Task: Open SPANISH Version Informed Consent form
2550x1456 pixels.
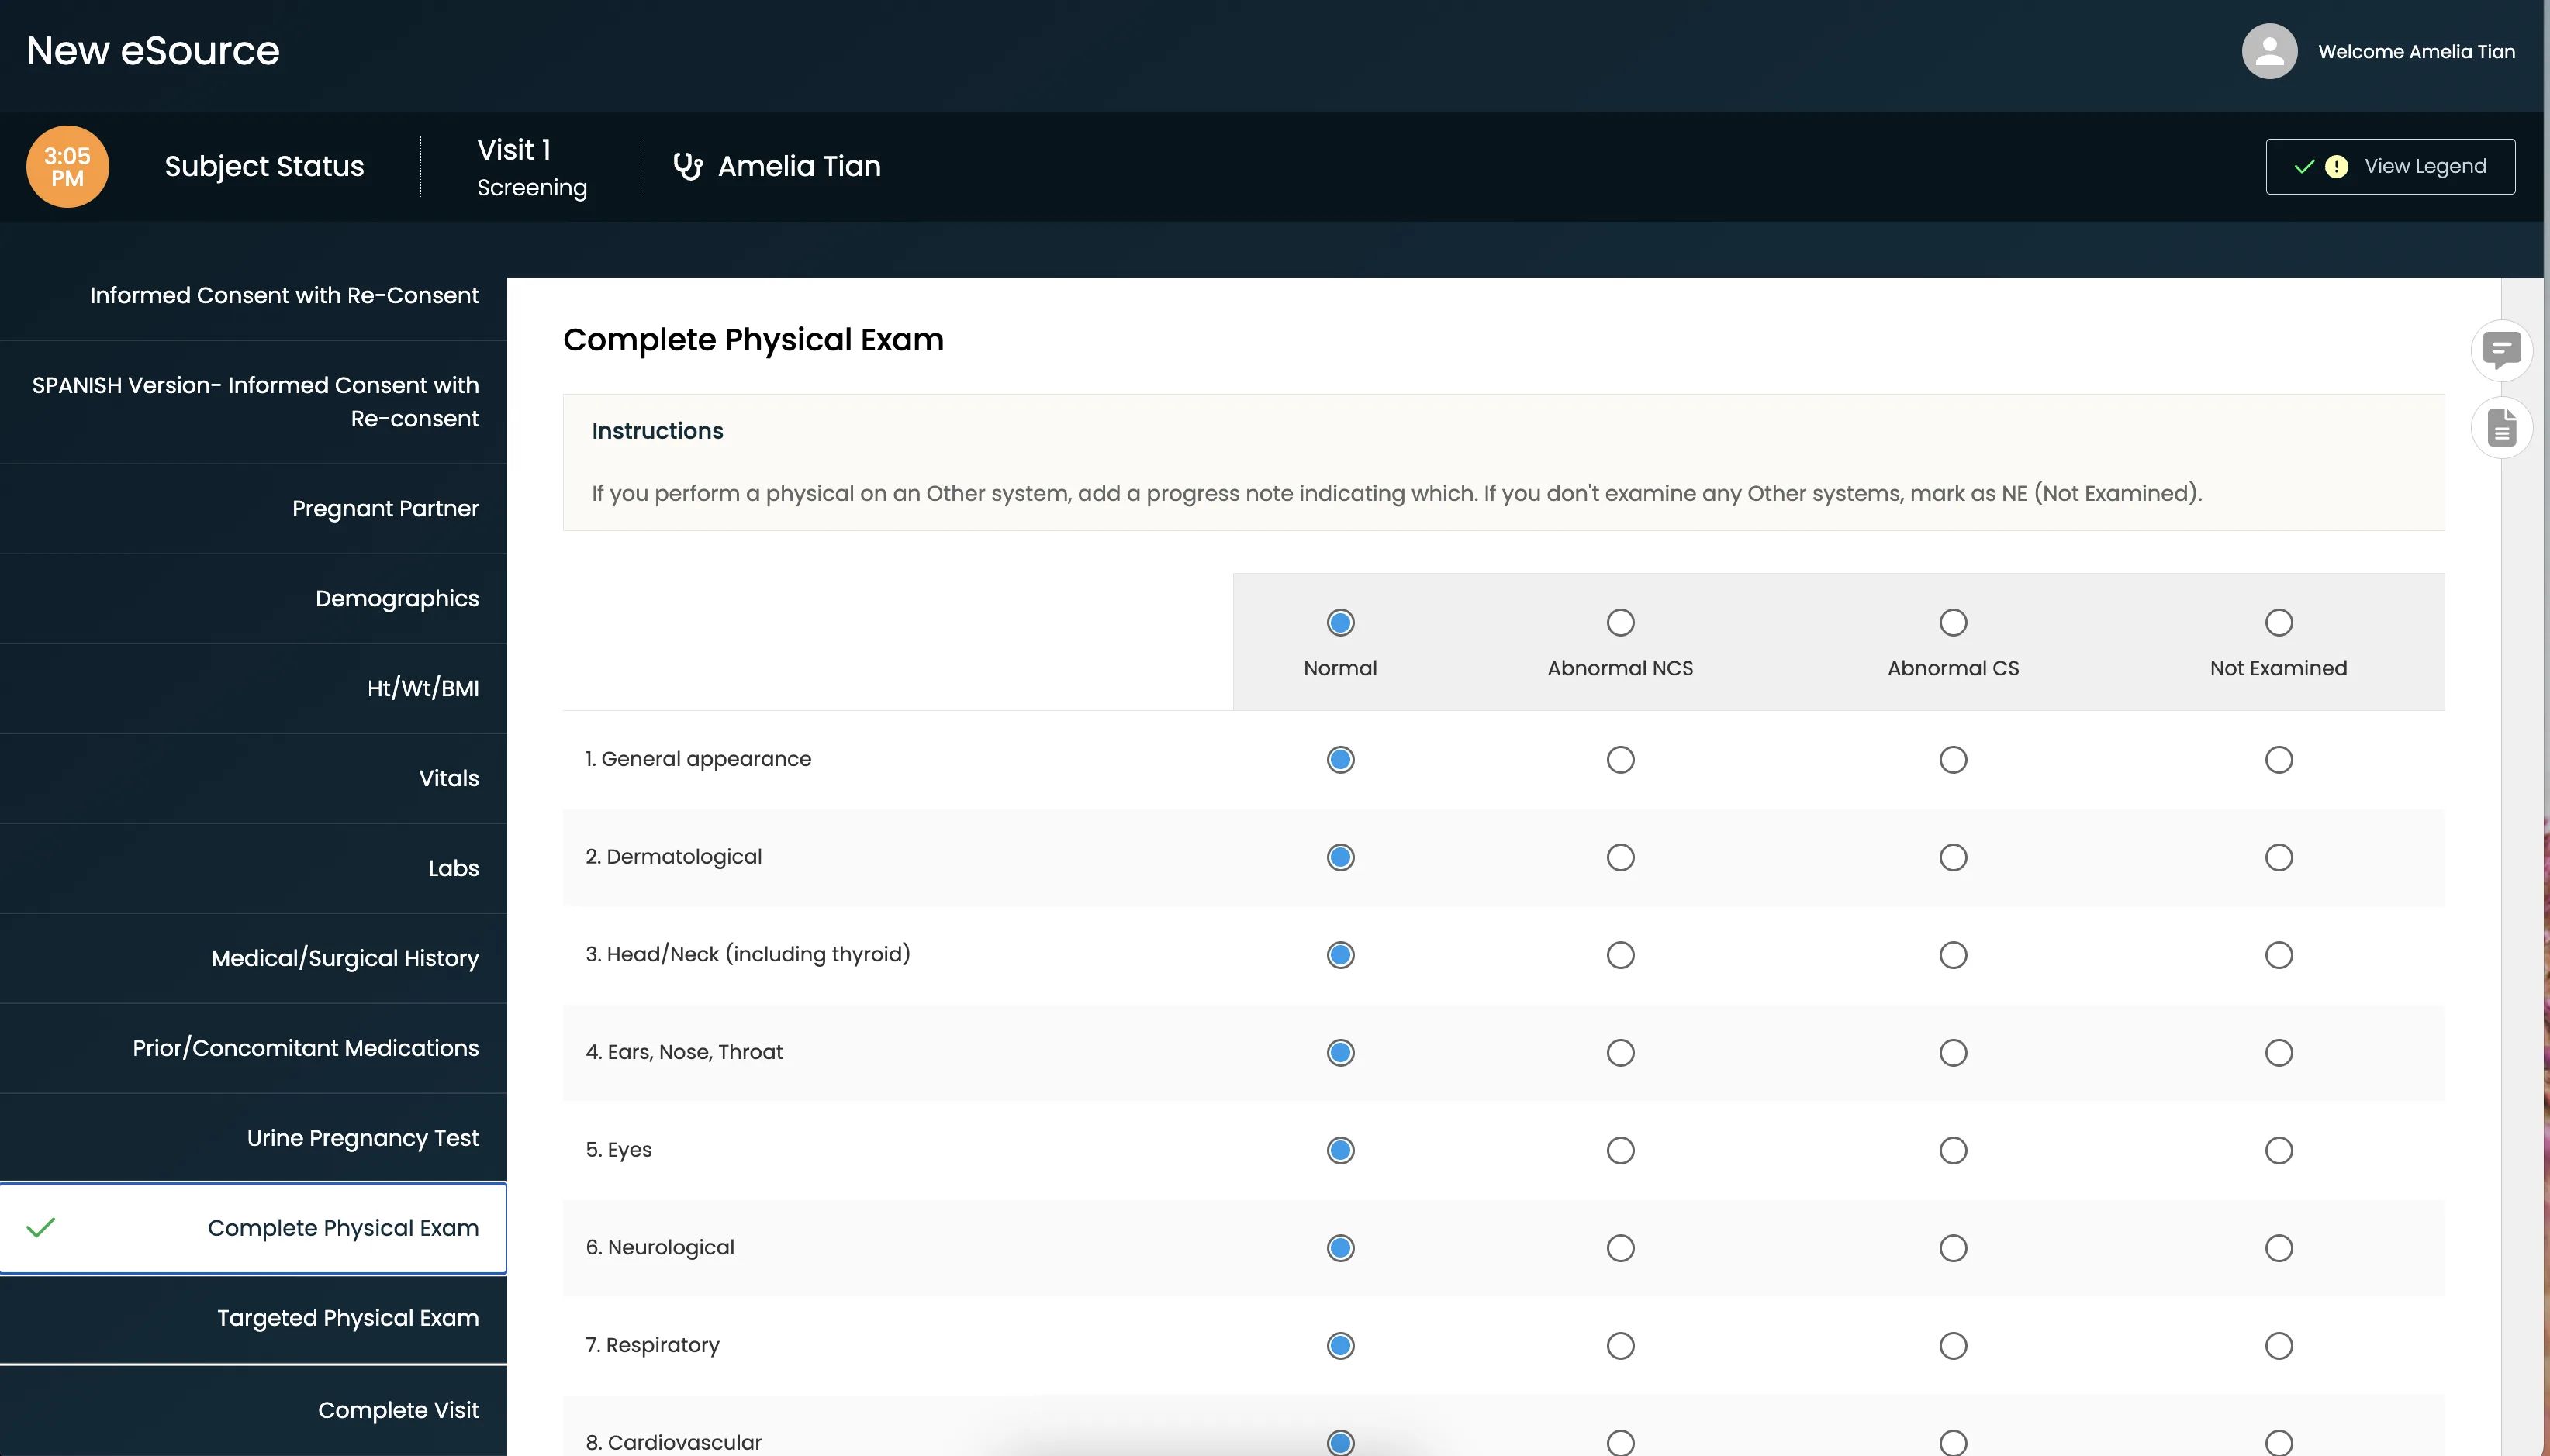Action: point(253,402)
